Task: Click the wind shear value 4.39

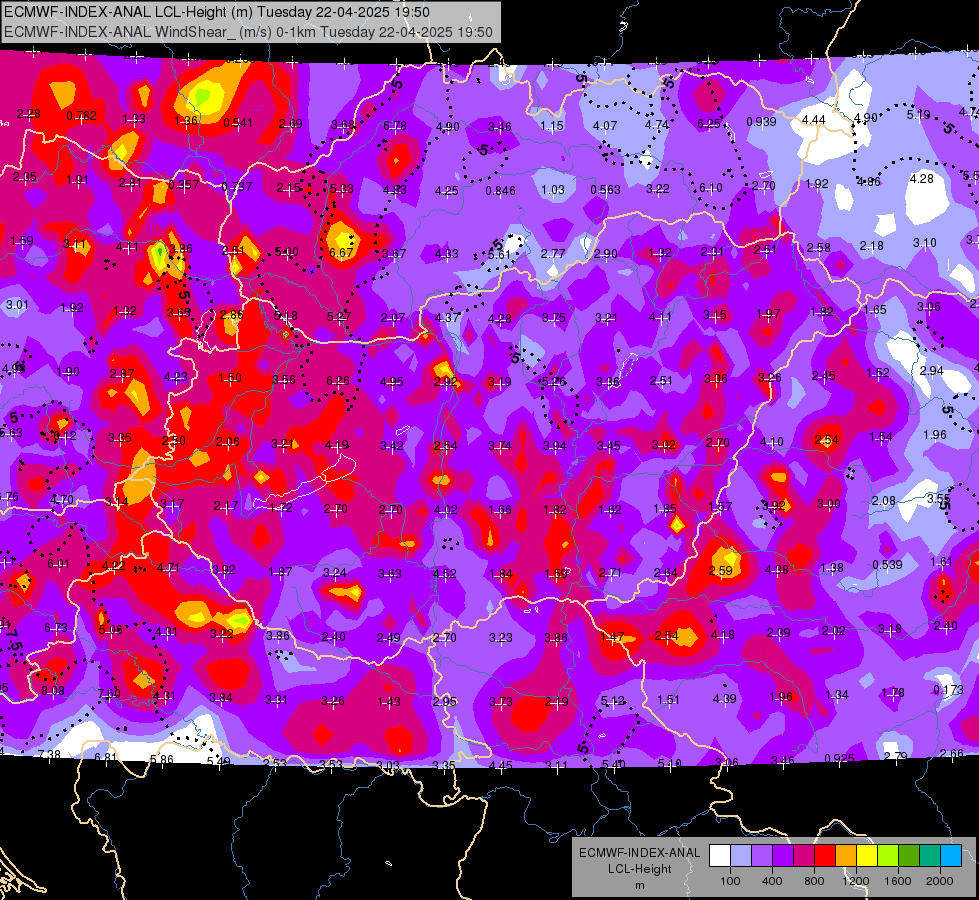Action: [724, 699]
